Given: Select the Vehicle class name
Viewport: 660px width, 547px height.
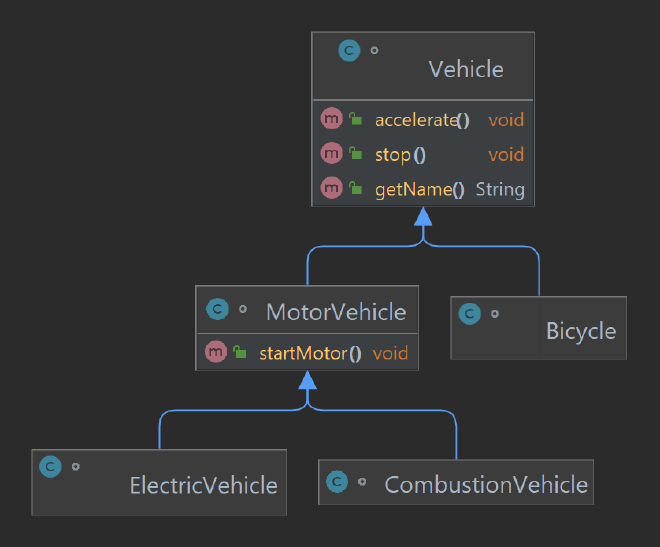Looking at the screenshot, I should (466, 69).
